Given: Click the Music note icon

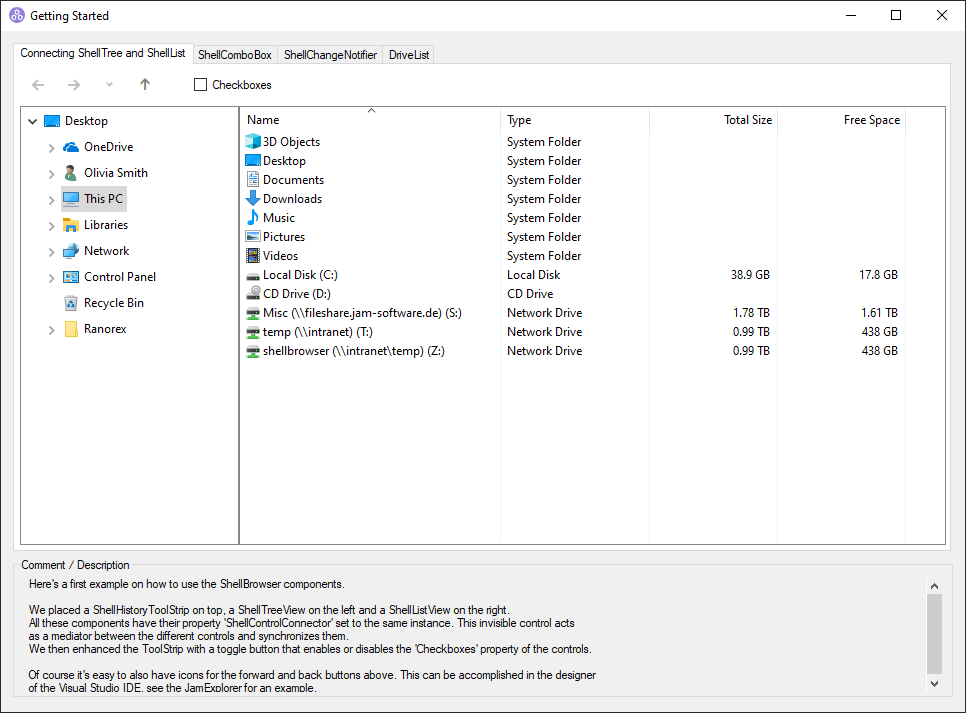Looking at the screenshot, I should (x=253, y=218).
